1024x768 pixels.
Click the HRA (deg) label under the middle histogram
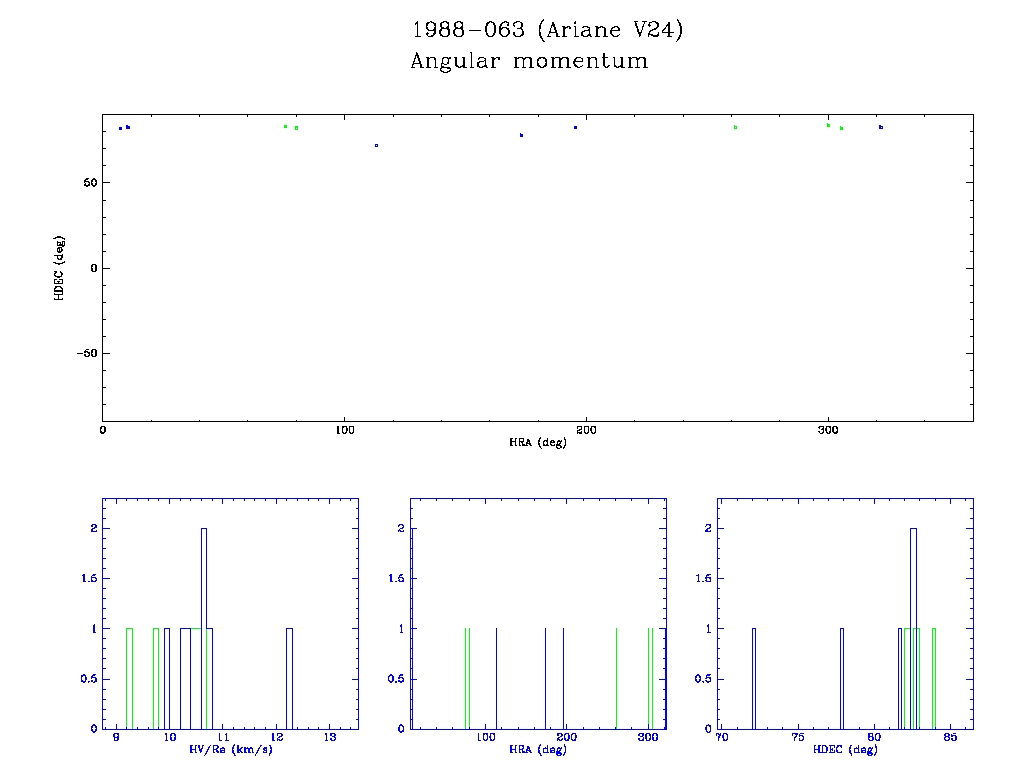click(537, 750)
